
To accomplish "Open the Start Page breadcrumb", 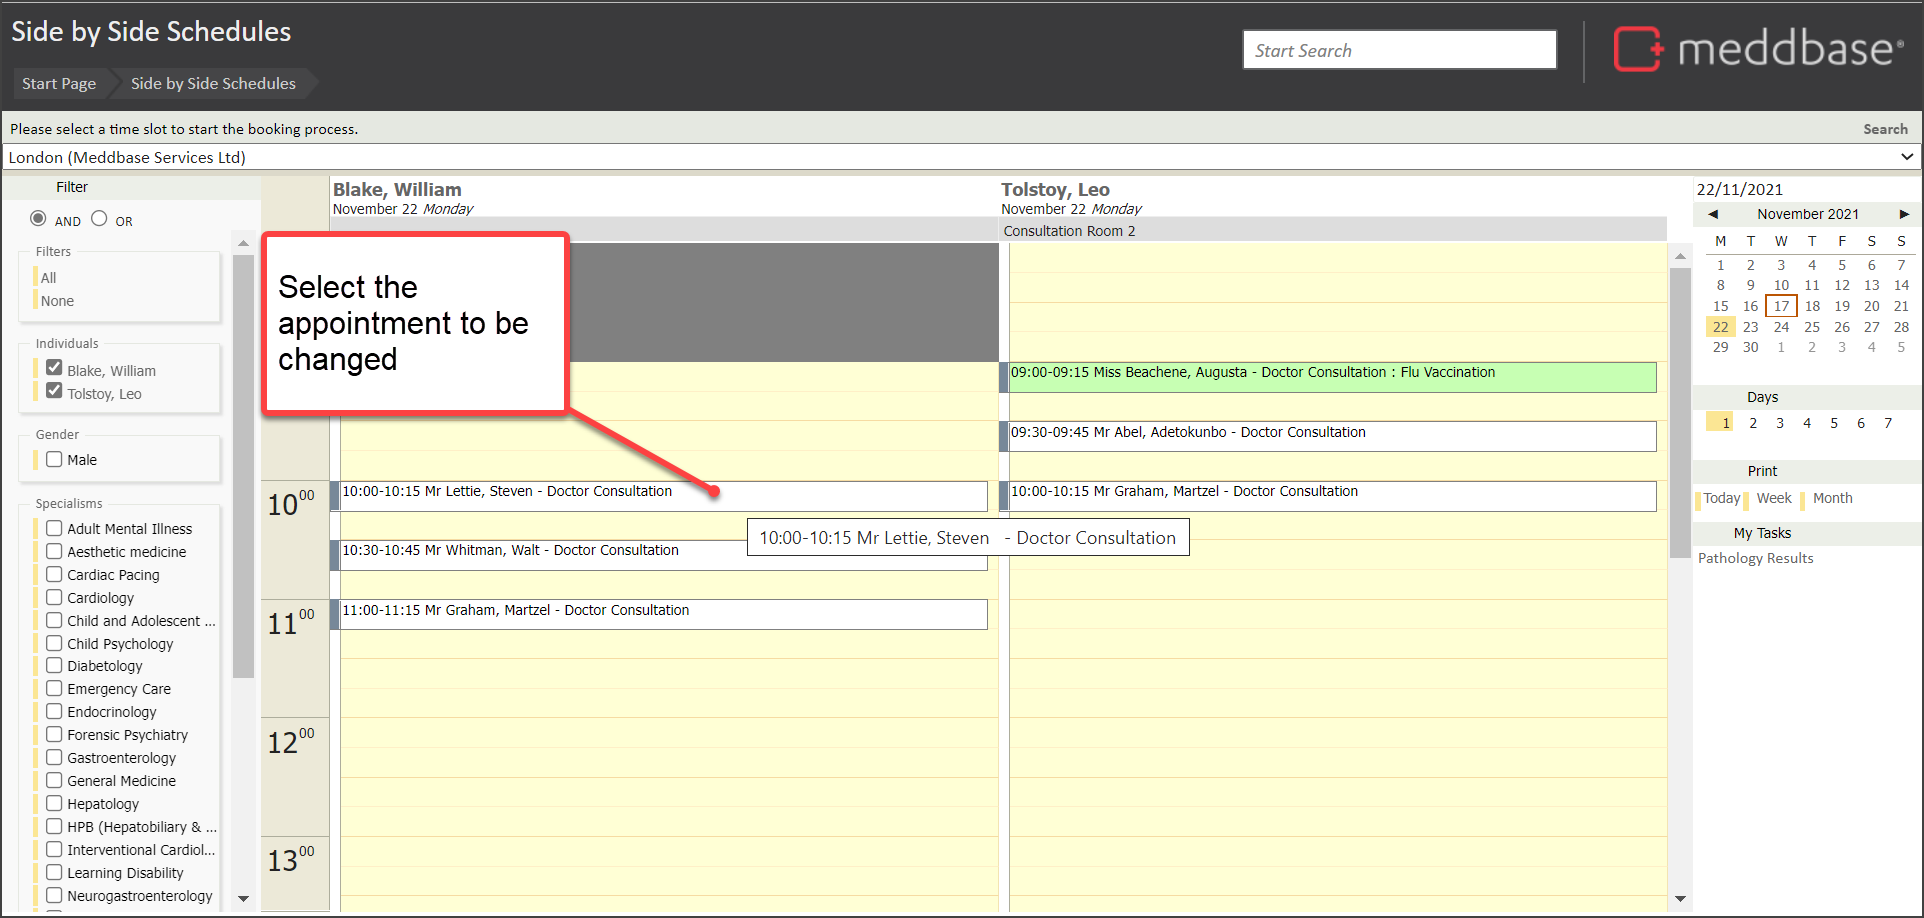I will [59, 83].
